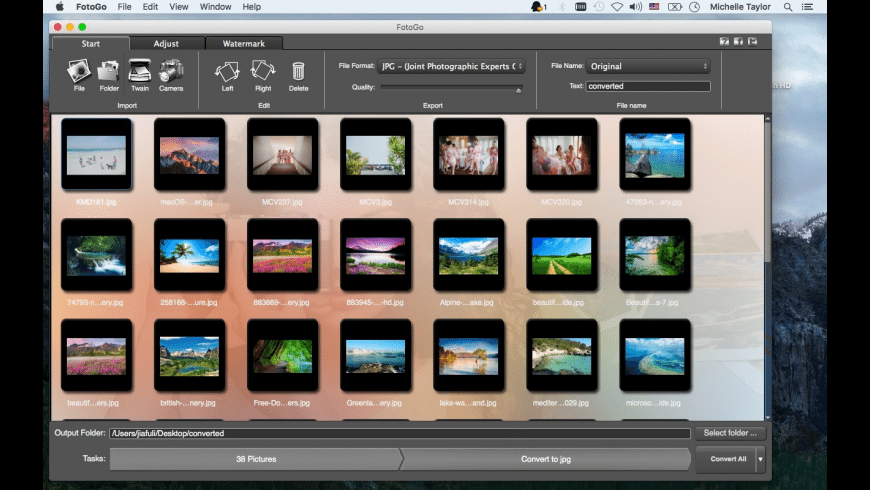This screenshot has height=490, width=870.
Task: Click the Text field containing converted
Action: 648,86
